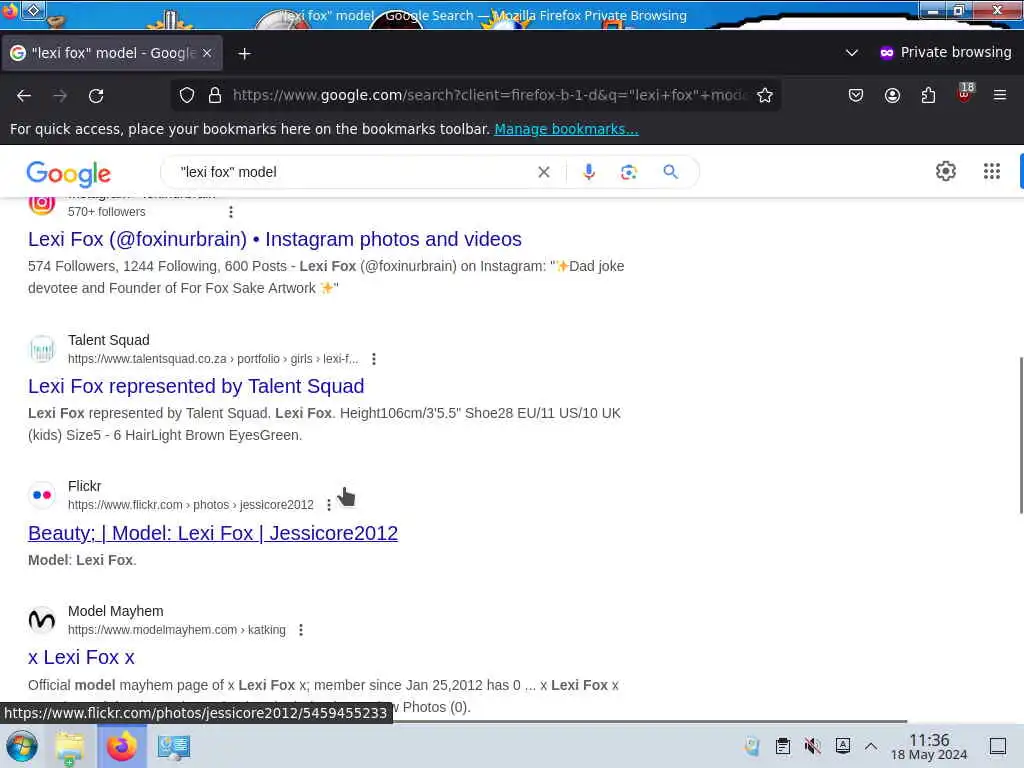Screen dimensions: 1024x768
Task: Open the Google apps grid
Action: [991, 171]
